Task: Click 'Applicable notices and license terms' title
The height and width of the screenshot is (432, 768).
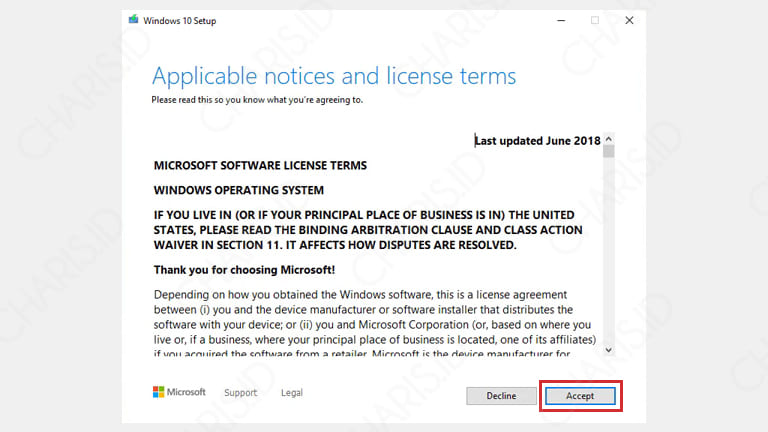Action: point(334,76)
